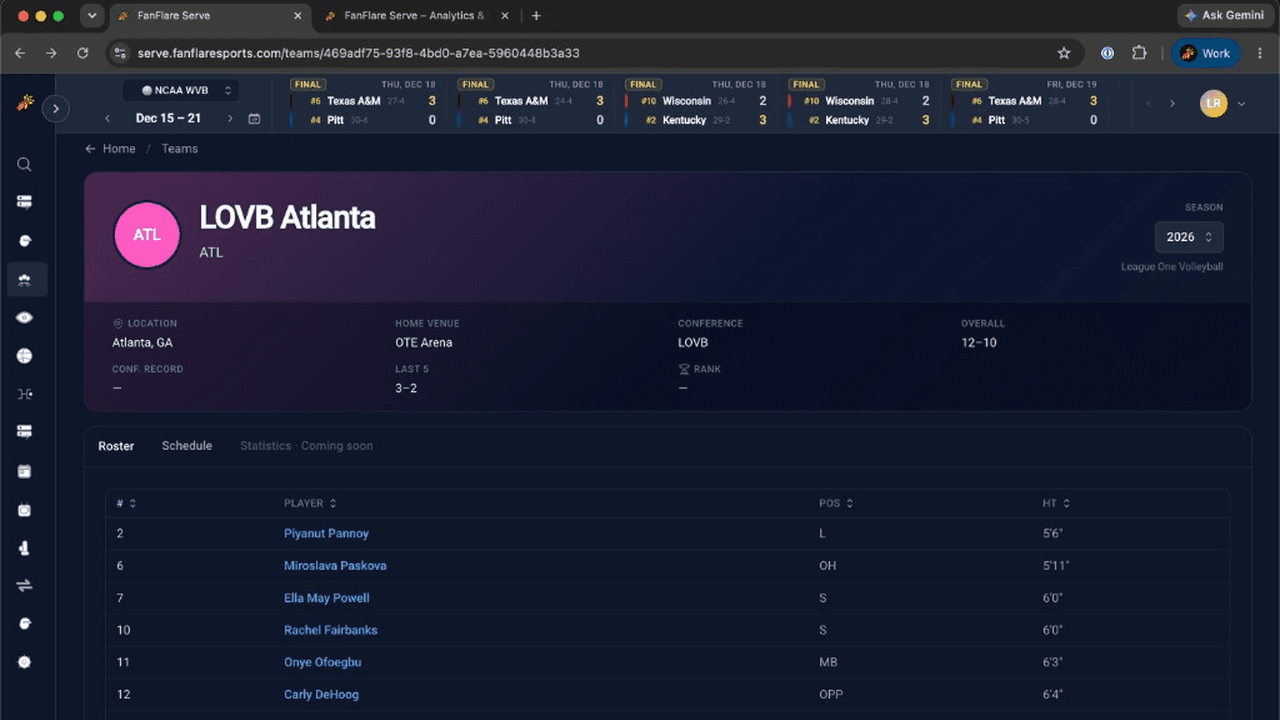Go back in browser history
This screenshot has width=1280, height=720.
tap(21, 53)
